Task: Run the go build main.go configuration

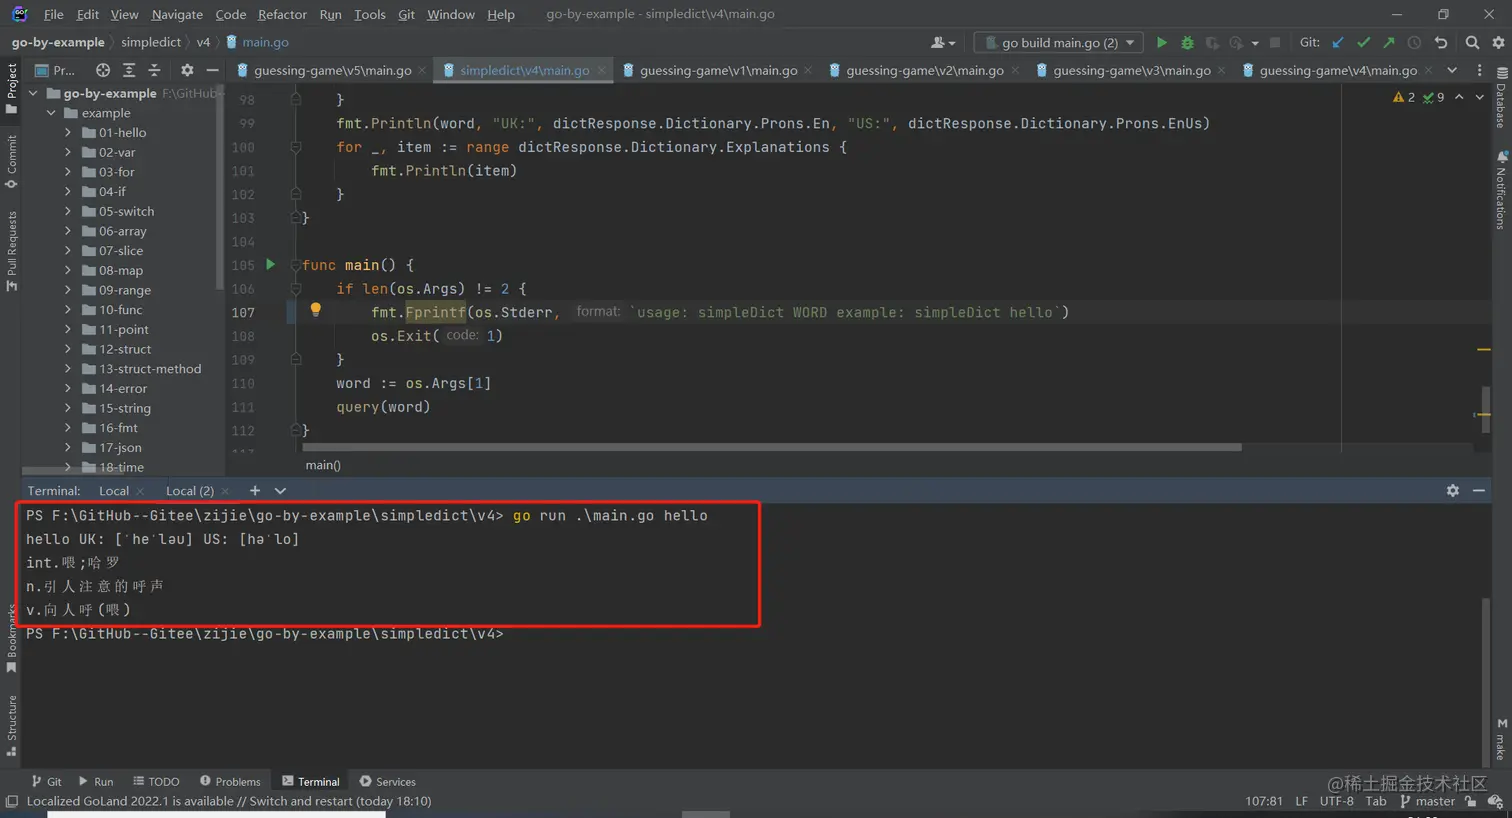Action: click(x=1161, y=43)
